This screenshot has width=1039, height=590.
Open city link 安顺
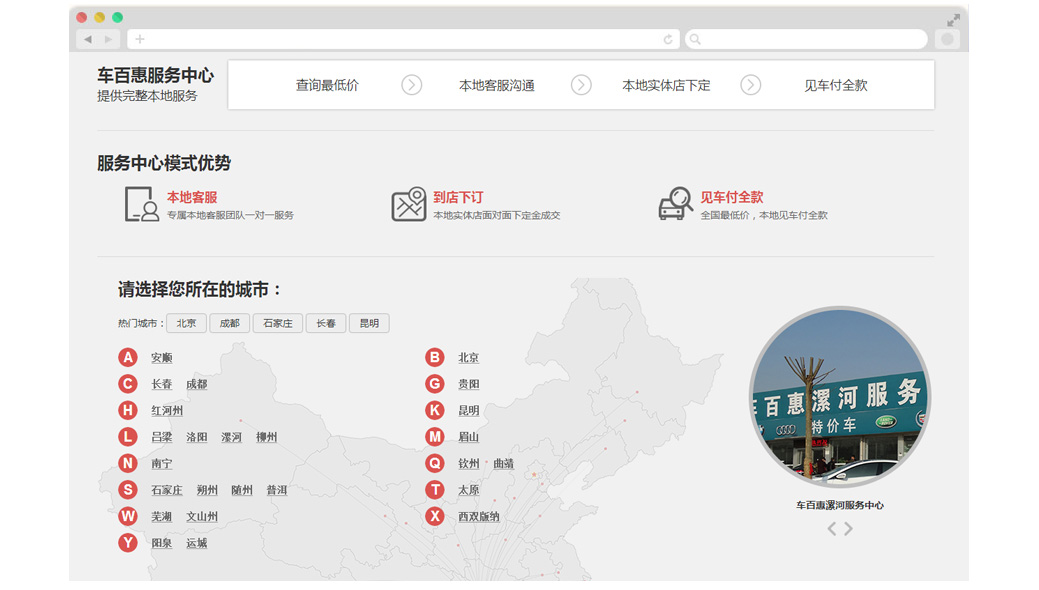(162, 357)
